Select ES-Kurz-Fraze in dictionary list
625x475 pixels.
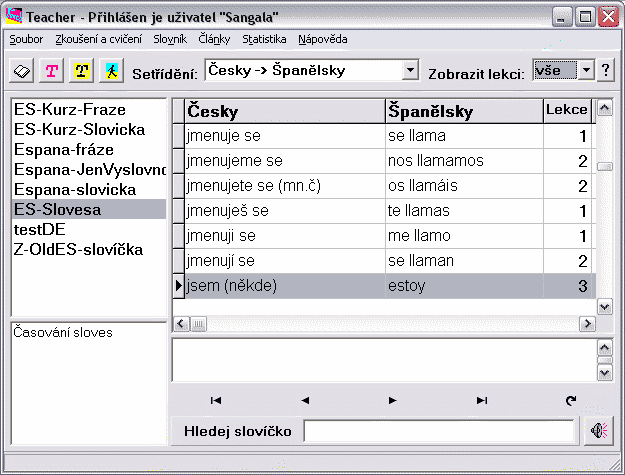coord(89,109)
